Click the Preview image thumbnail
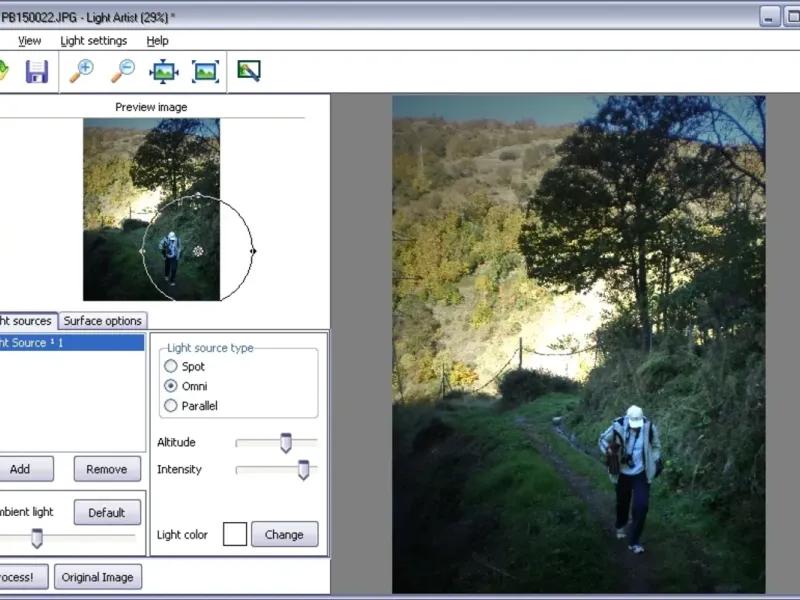 152,209
